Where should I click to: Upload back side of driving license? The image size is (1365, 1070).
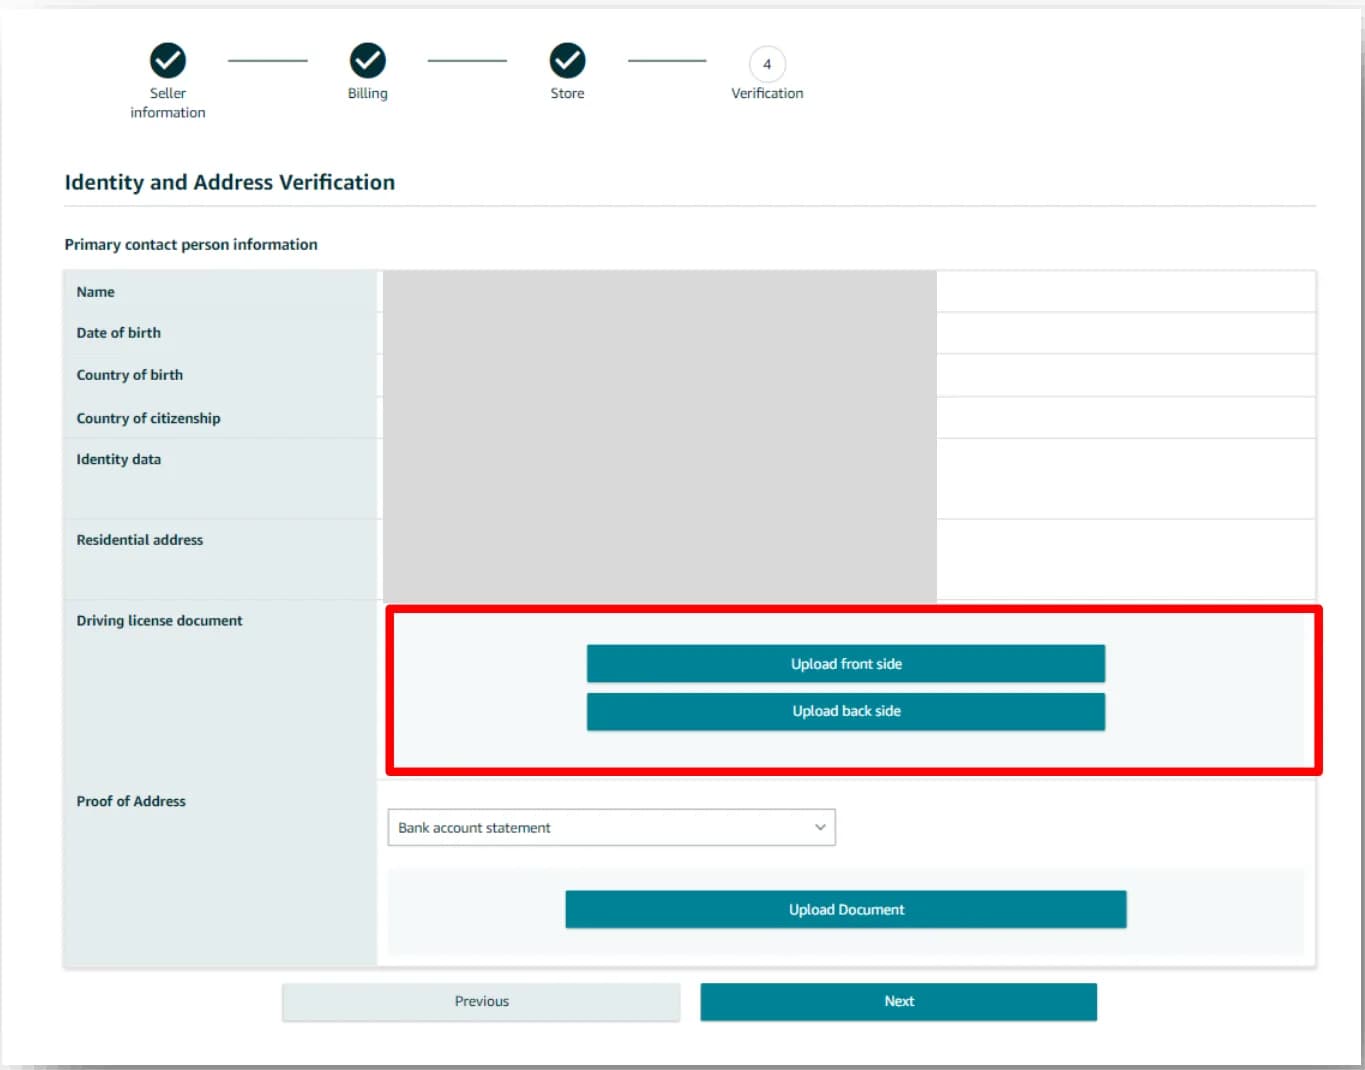point(846,711)
